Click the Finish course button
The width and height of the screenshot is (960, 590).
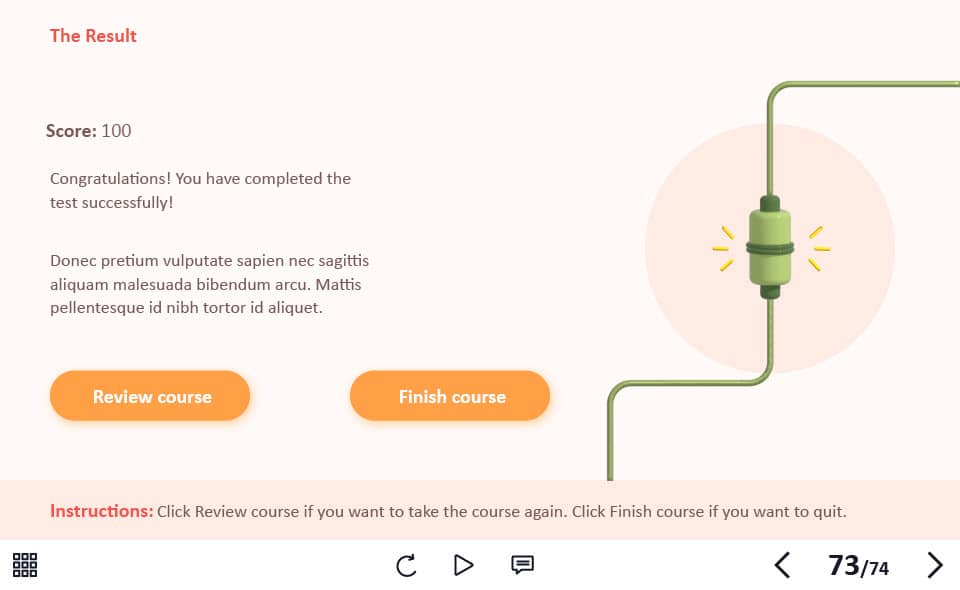pos(450,395)
